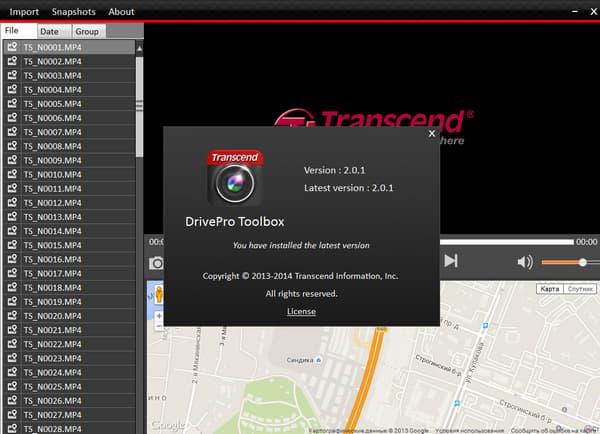Click the video icon beside TS_N0017.MP4

(12, 273)
